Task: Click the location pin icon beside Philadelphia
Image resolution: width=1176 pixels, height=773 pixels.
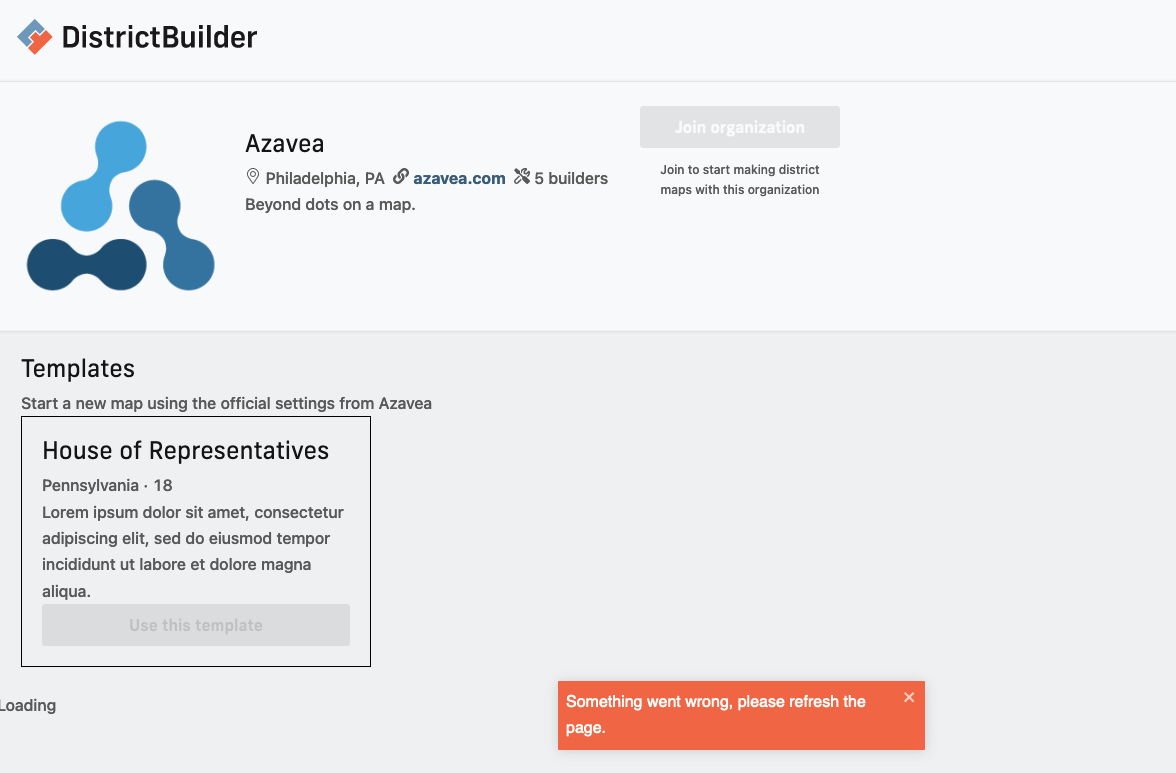Action: [x=253, y=177]
